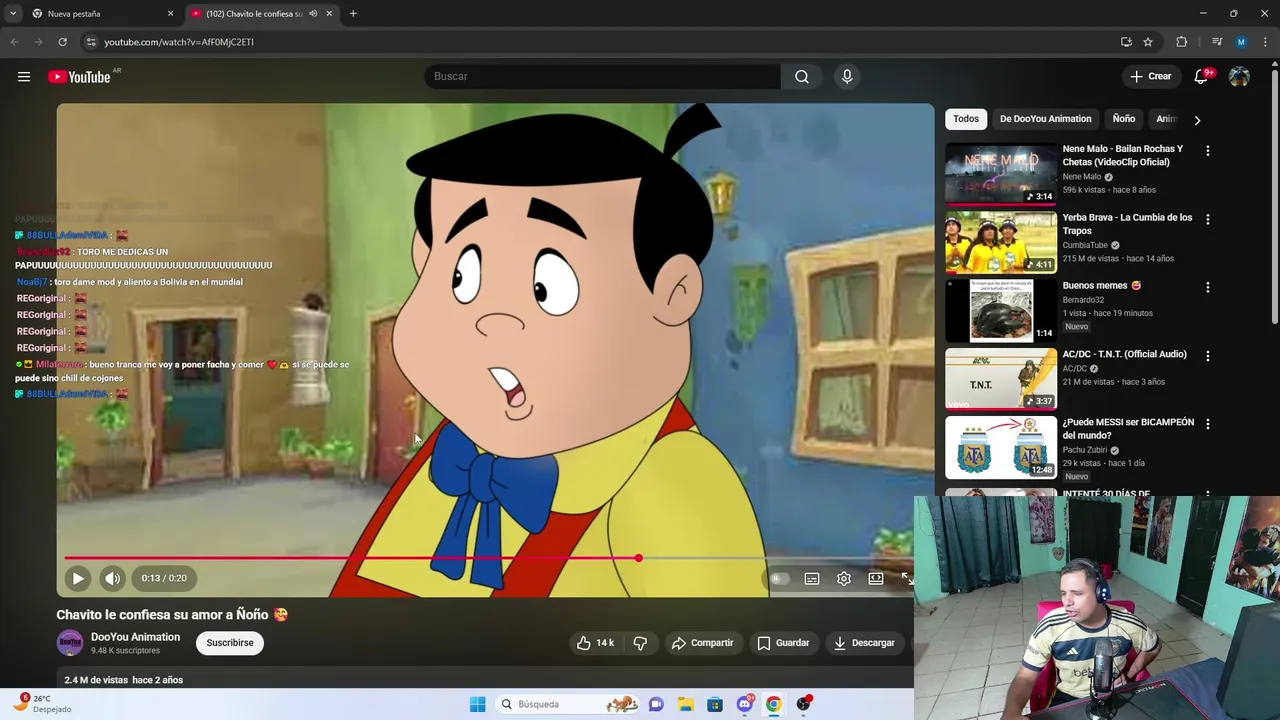Open the Nene Malo video thumbnail
This screenshot has width=1280, height=720.
pyautogui.click(x=1001, y=174)
